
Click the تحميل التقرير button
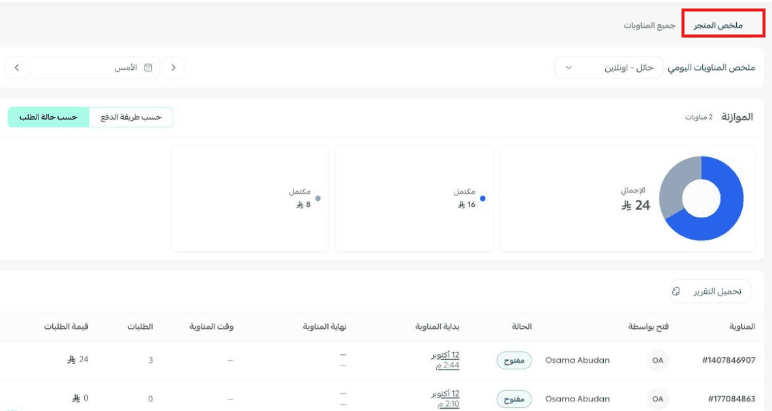(710, 291)
